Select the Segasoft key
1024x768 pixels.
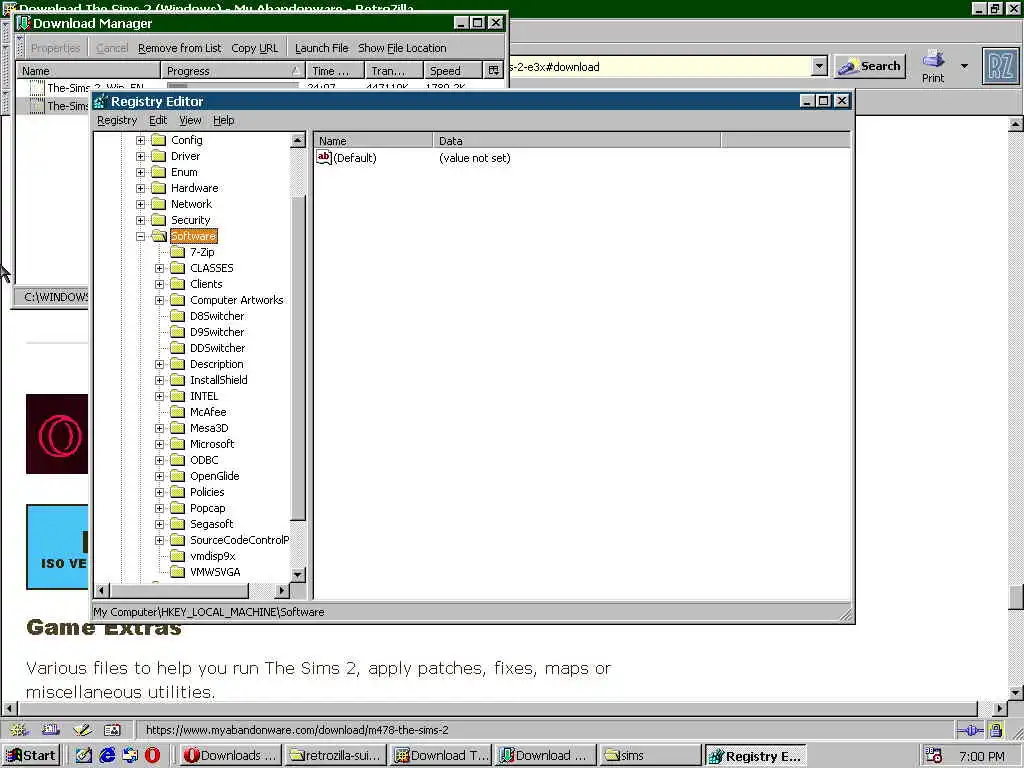point(212,524)
